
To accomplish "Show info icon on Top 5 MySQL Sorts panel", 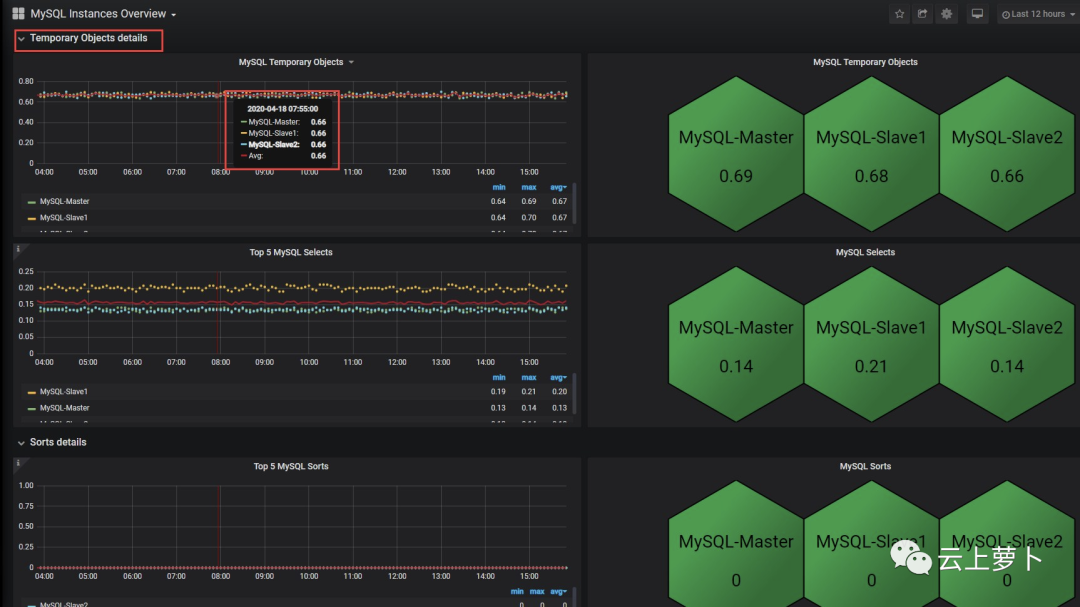I will (x=18, y=464).
